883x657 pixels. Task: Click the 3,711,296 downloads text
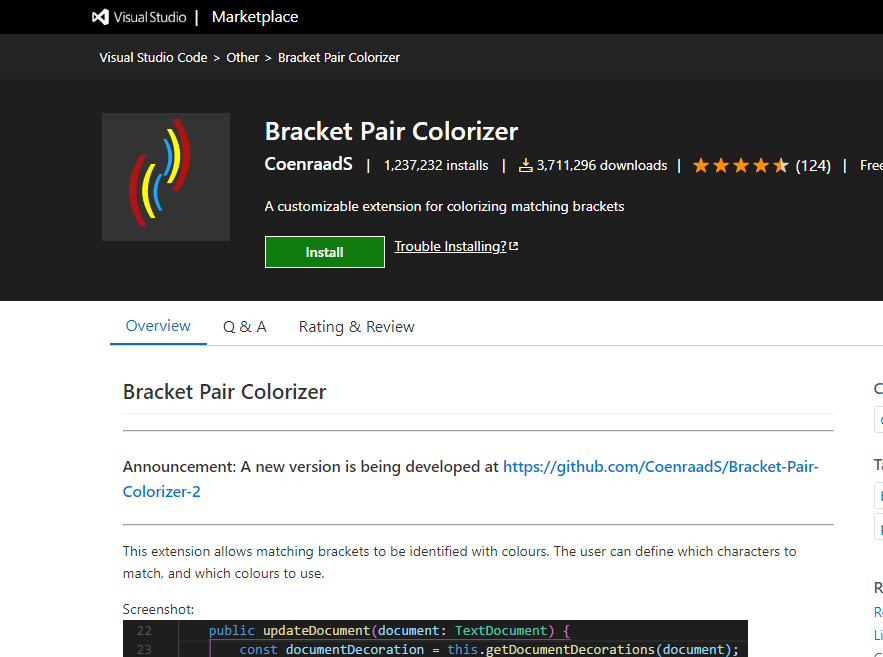[x=601, y=166]
